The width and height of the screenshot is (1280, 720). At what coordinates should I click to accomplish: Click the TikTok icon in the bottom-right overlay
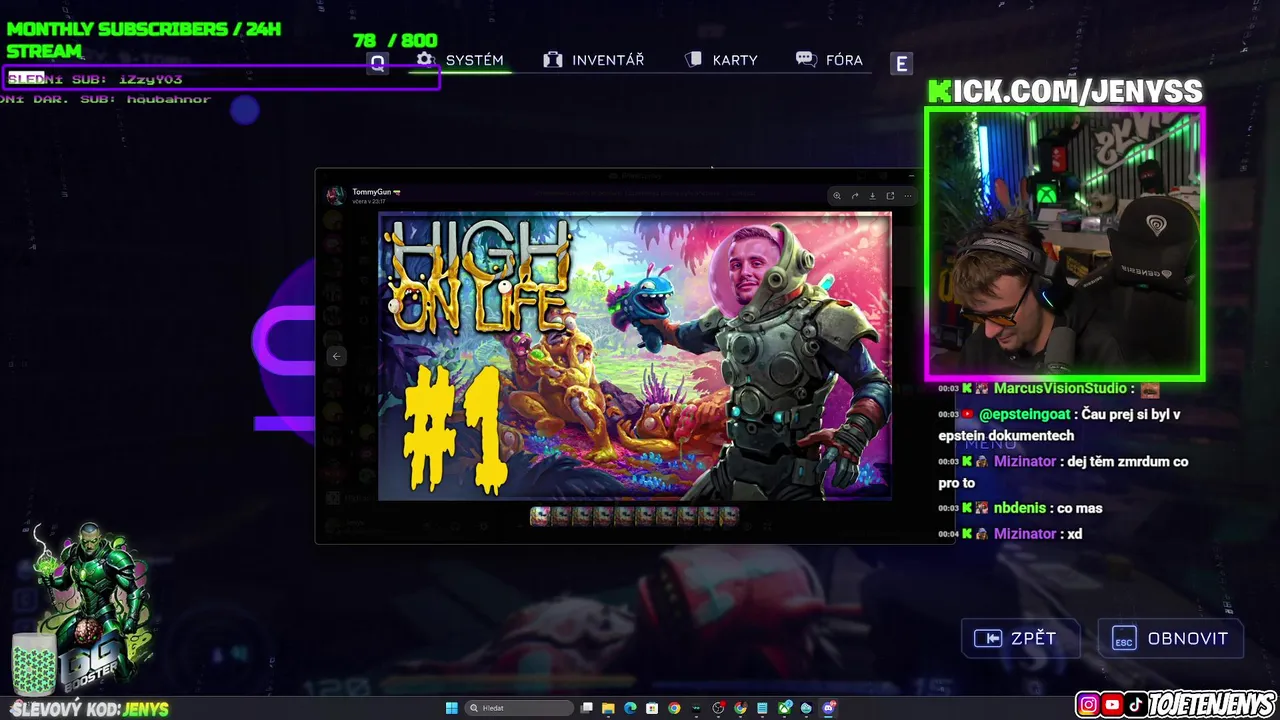1135,705
